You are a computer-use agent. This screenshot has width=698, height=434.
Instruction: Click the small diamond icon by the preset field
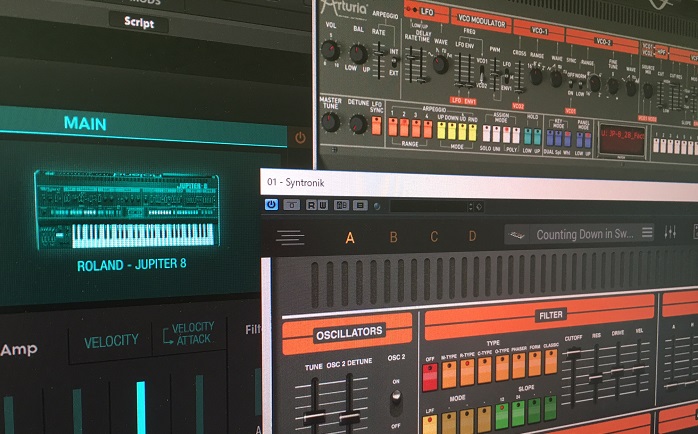click(x=479, y=207)
